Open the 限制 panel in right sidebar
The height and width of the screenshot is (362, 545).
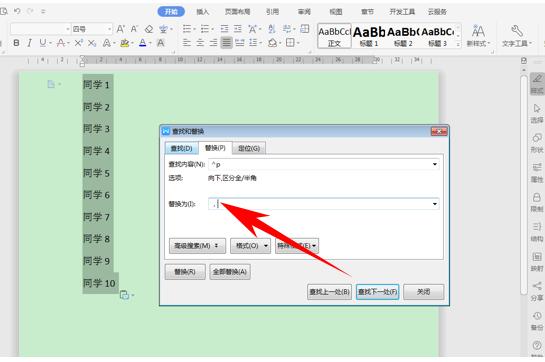[537, 202]
